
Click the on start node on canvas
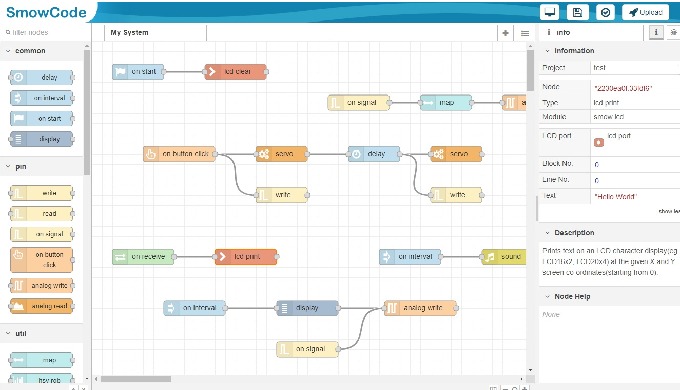[x=138, y=72]
